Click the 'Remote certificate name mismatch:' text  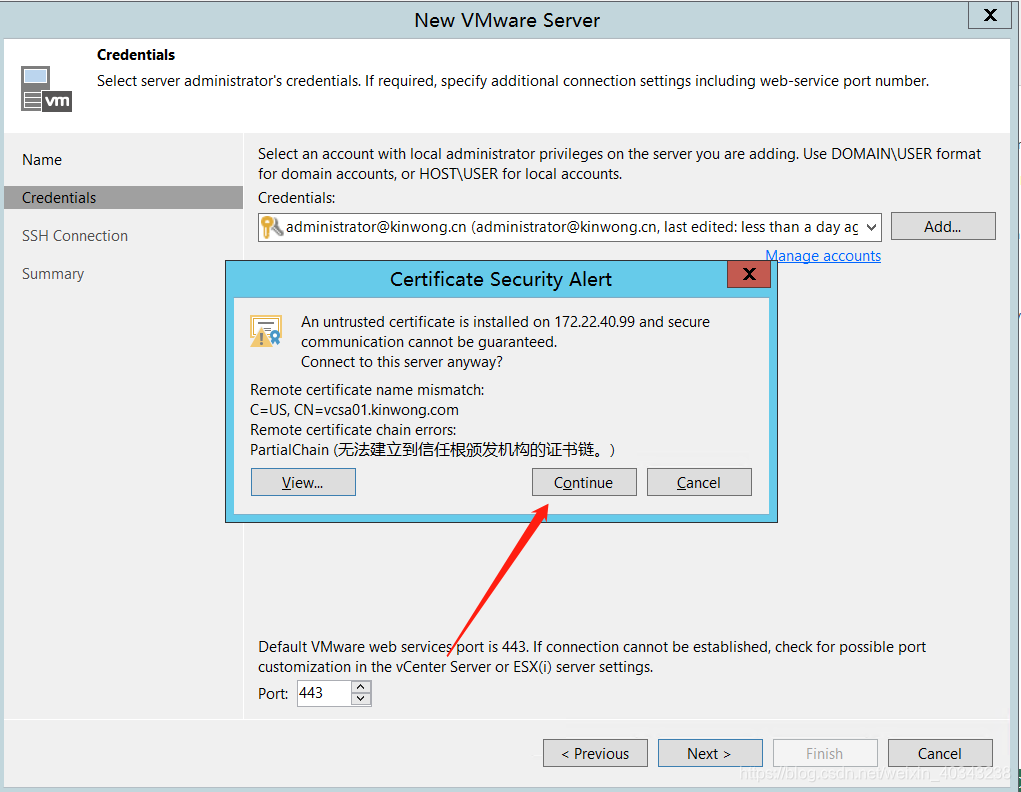[367, 390]
